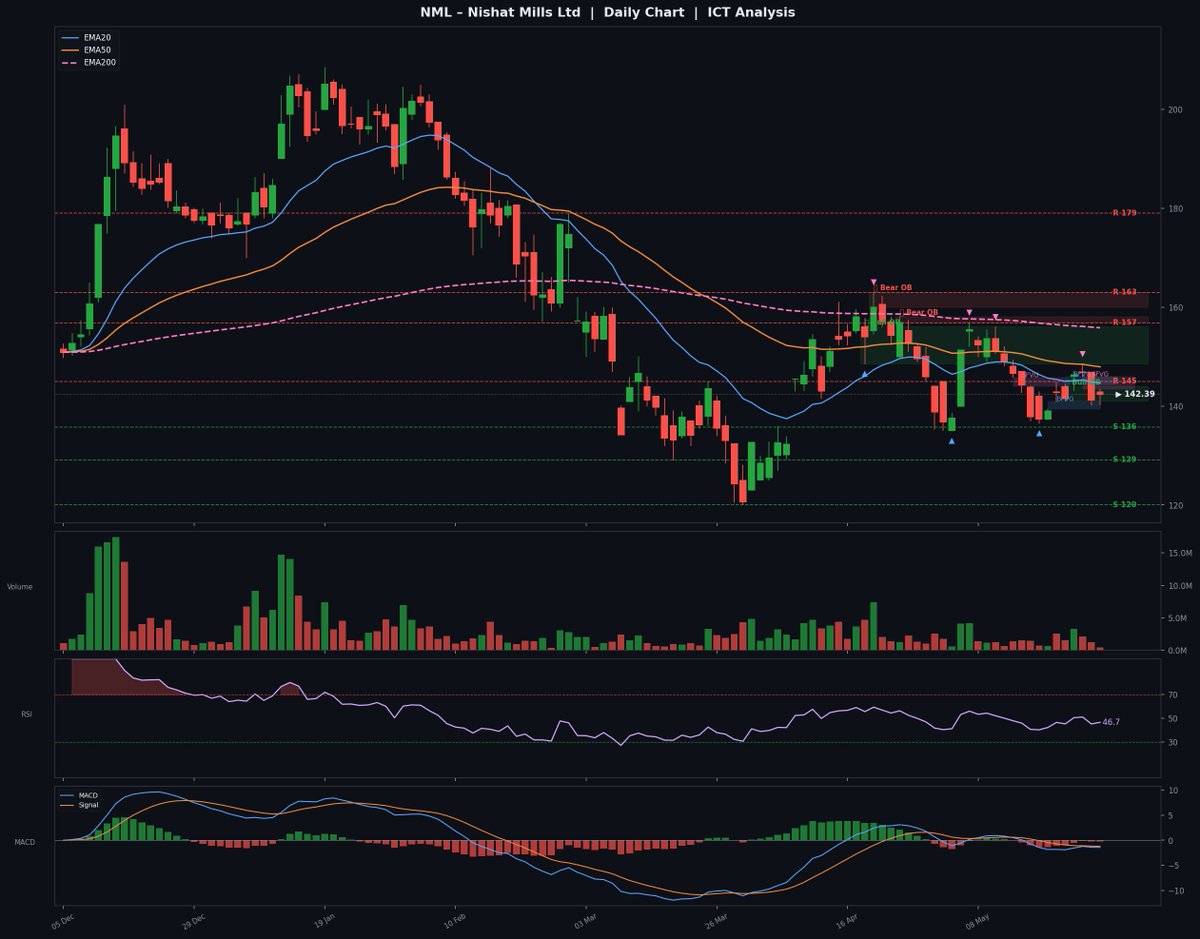1200x939 pixels.
Task: Click the 0.0M volume axis tick
Action: [1179, 650]
